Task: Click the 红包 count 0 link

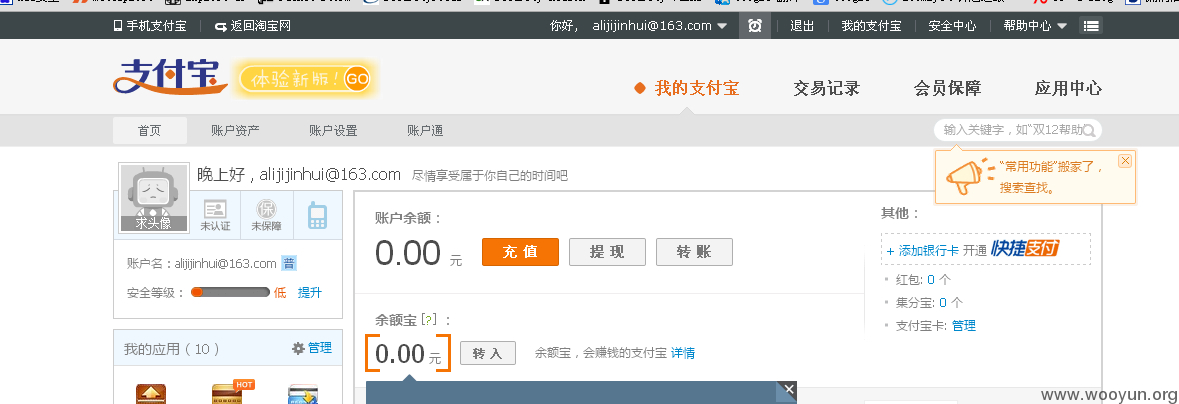Action: 931,279
